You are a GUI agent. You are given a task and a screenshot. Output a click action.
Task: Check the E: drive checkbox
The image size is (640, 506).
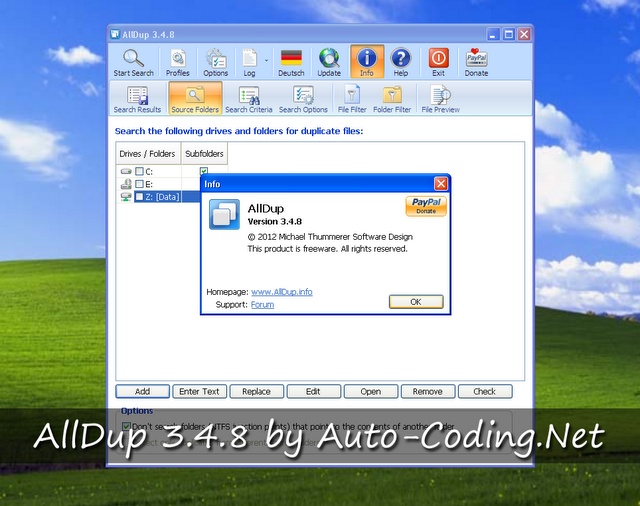pos(140,184)
